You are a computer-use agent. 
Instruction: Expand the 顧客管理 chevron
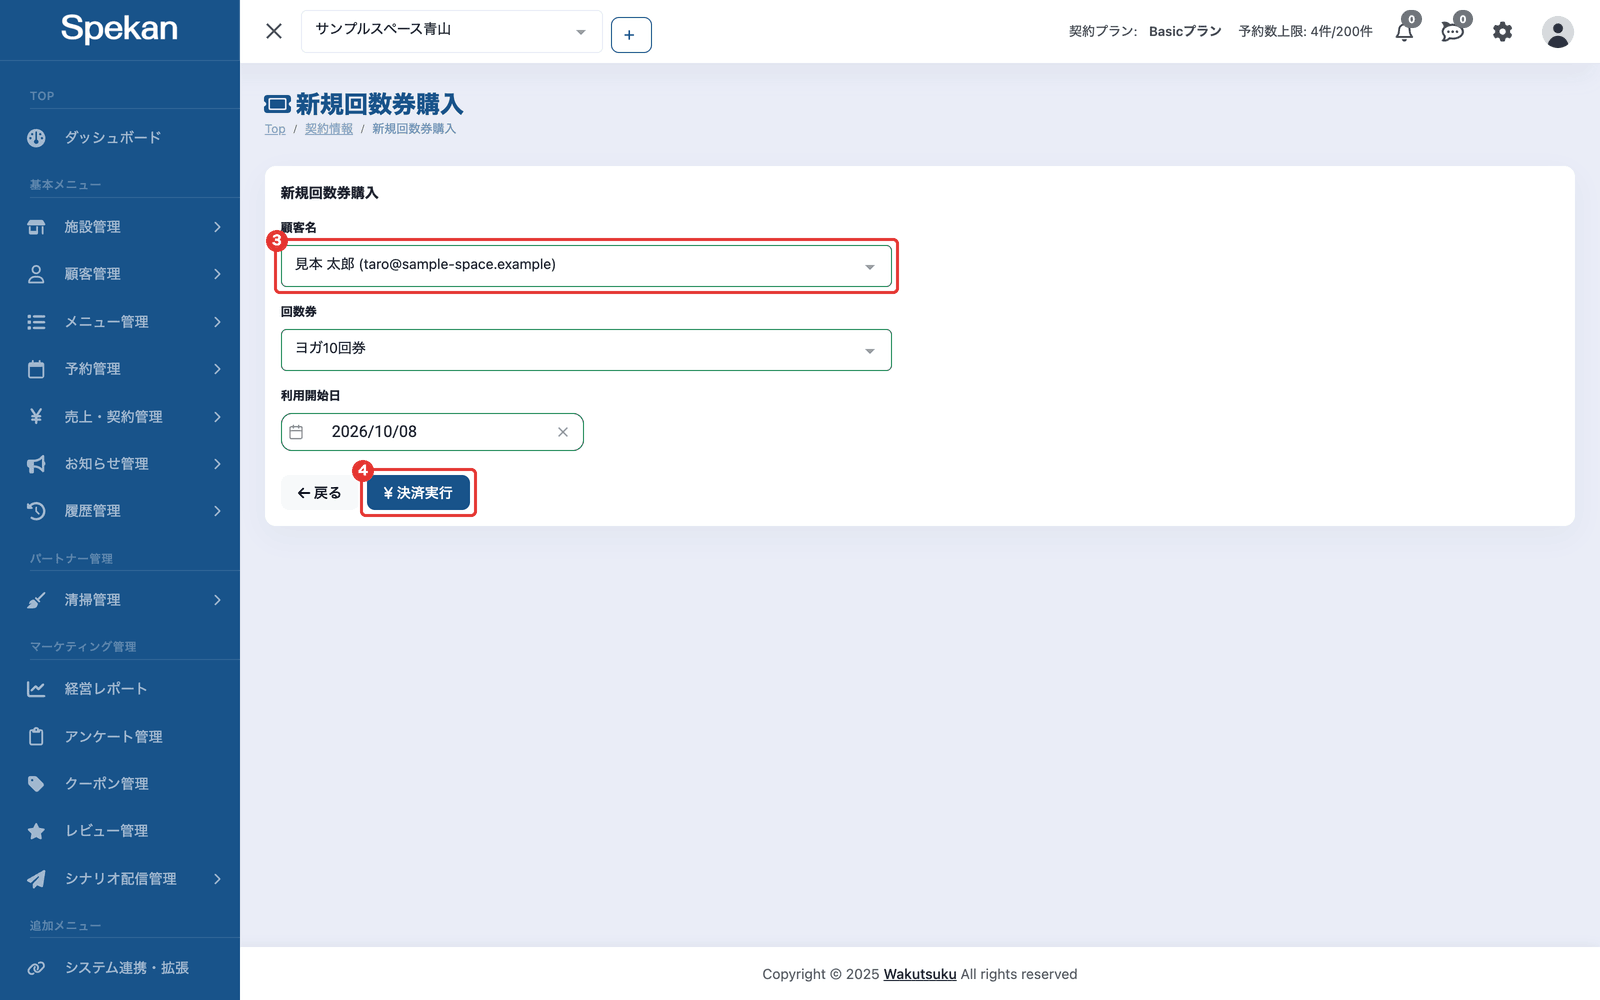click(217, 274)
